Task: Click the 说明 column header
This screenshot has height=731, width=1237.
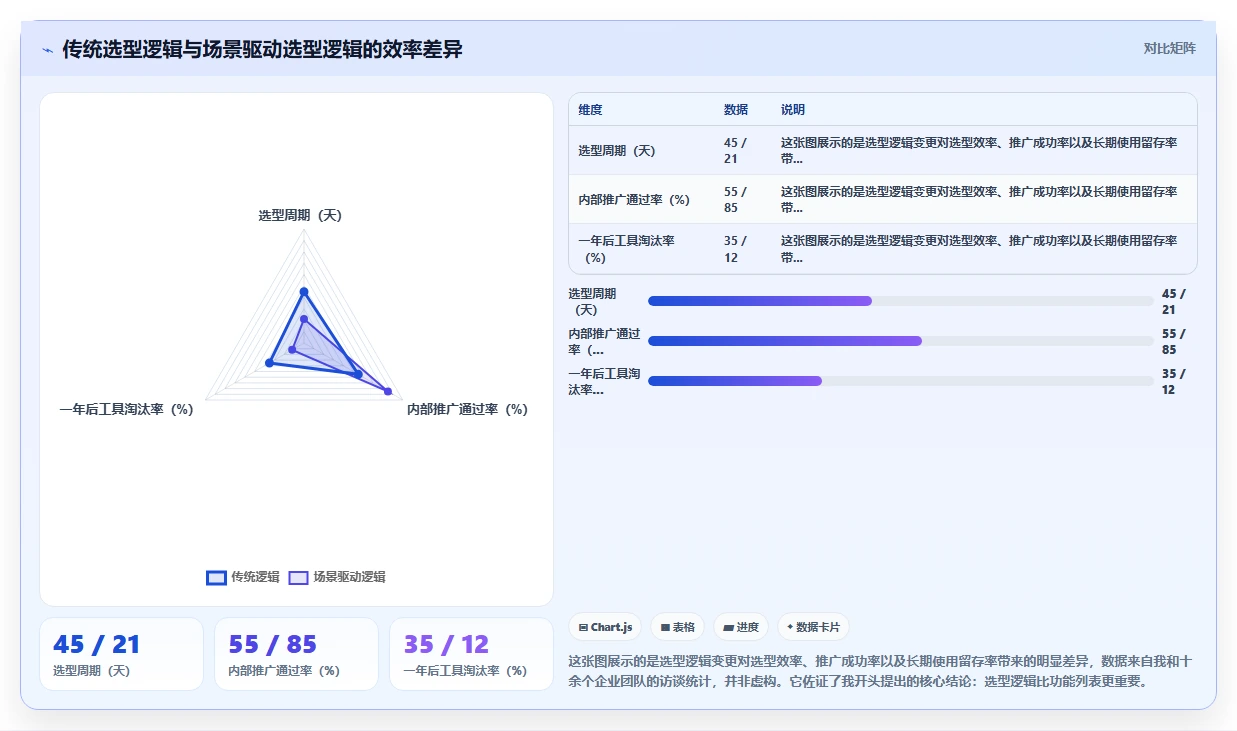Action: tap(793, 110)
